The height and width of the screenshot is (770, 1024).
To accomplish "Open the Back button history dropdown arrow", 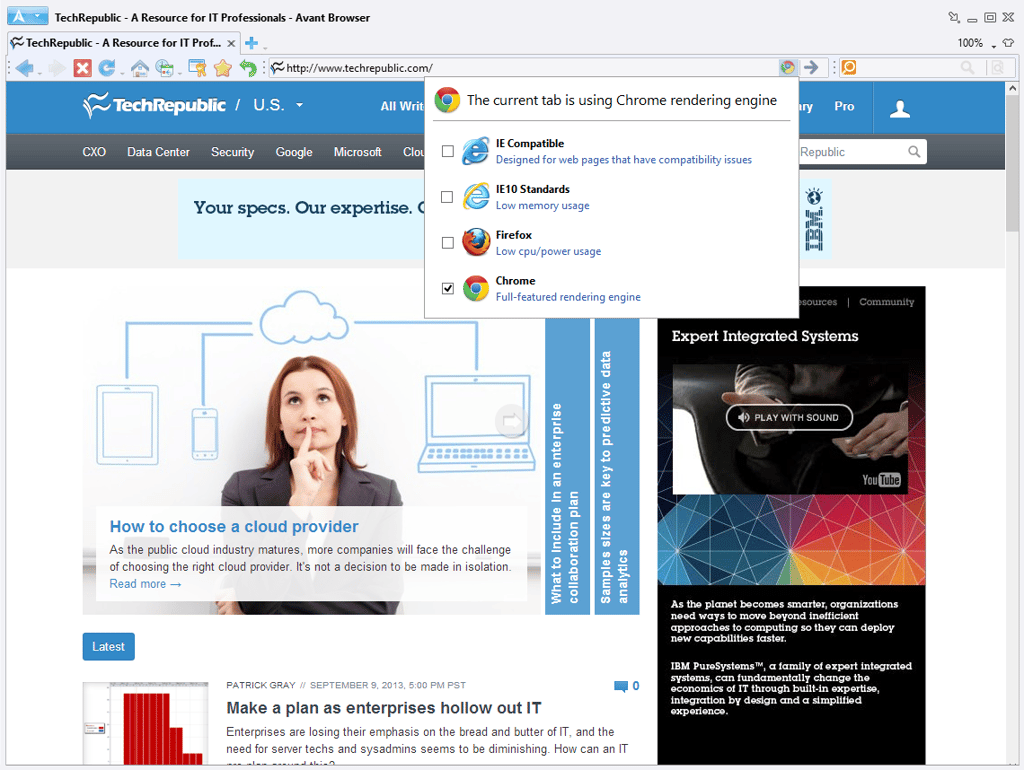I will coord(40,72).
